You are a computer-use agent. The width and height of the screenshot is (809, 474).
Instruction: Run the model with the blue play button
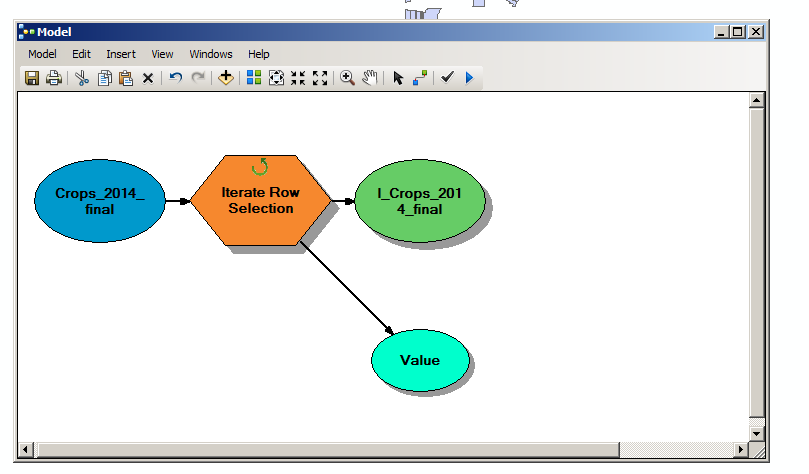click(469, 78)
